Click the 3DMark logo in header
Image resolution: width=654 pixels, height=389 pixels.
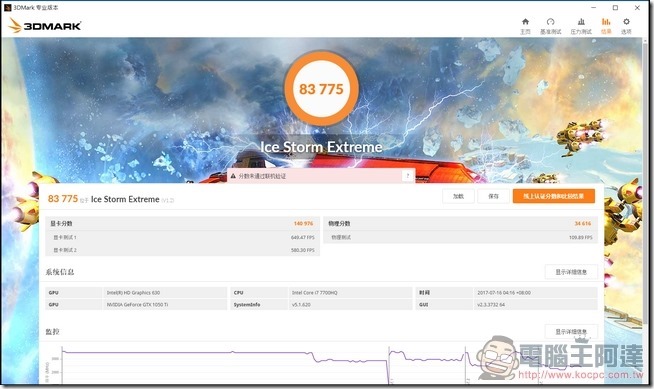(45, 25)
